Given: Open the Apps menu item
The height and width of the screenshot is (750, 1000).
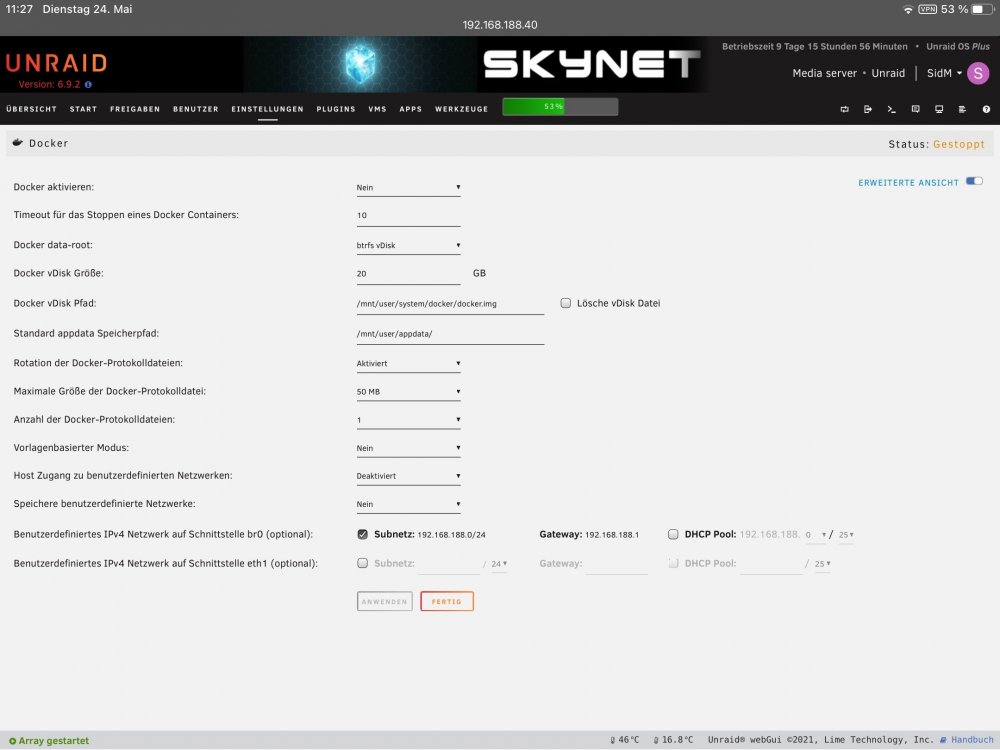Looking at the screenshot, I should 411,109.
